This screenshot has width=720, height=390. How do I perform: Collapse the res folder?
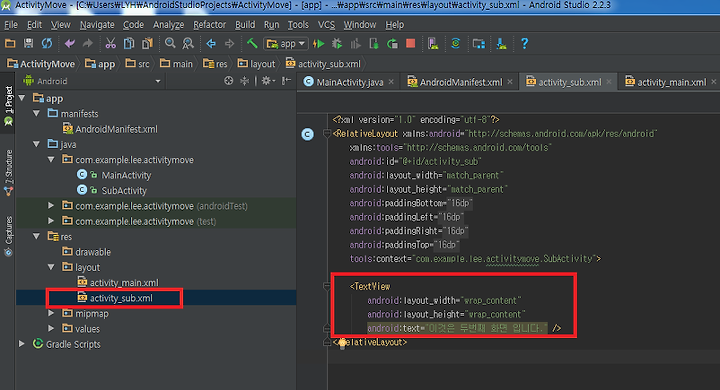(x=36, y=237)
